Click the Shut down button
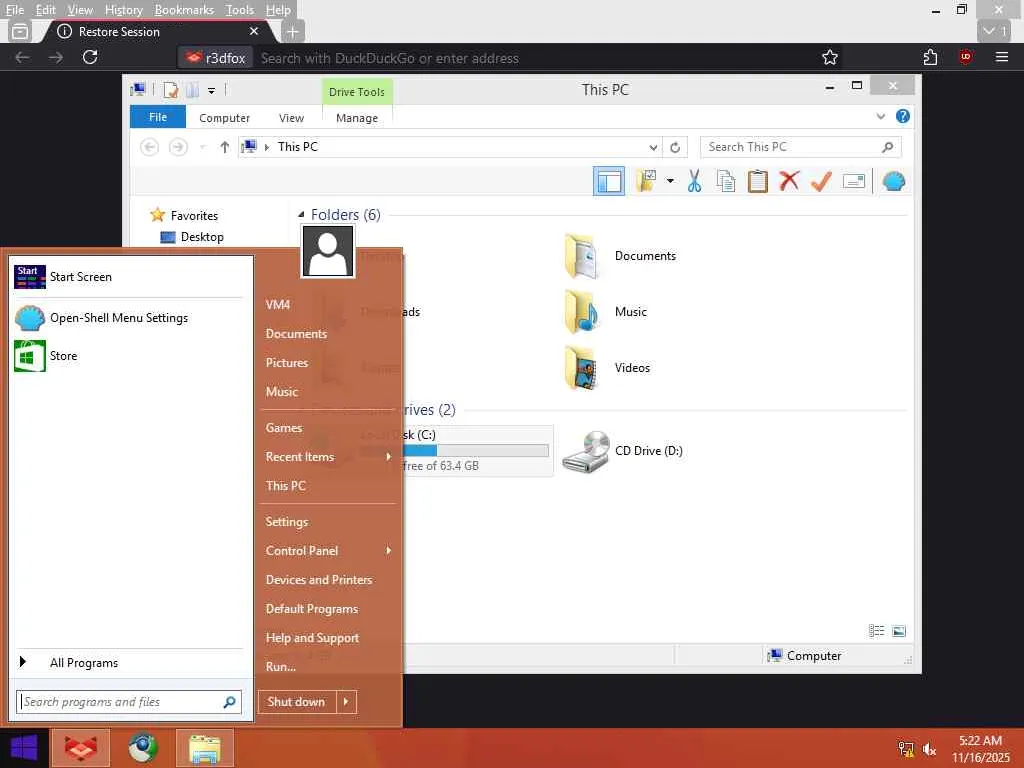 [x=296, y=702]
